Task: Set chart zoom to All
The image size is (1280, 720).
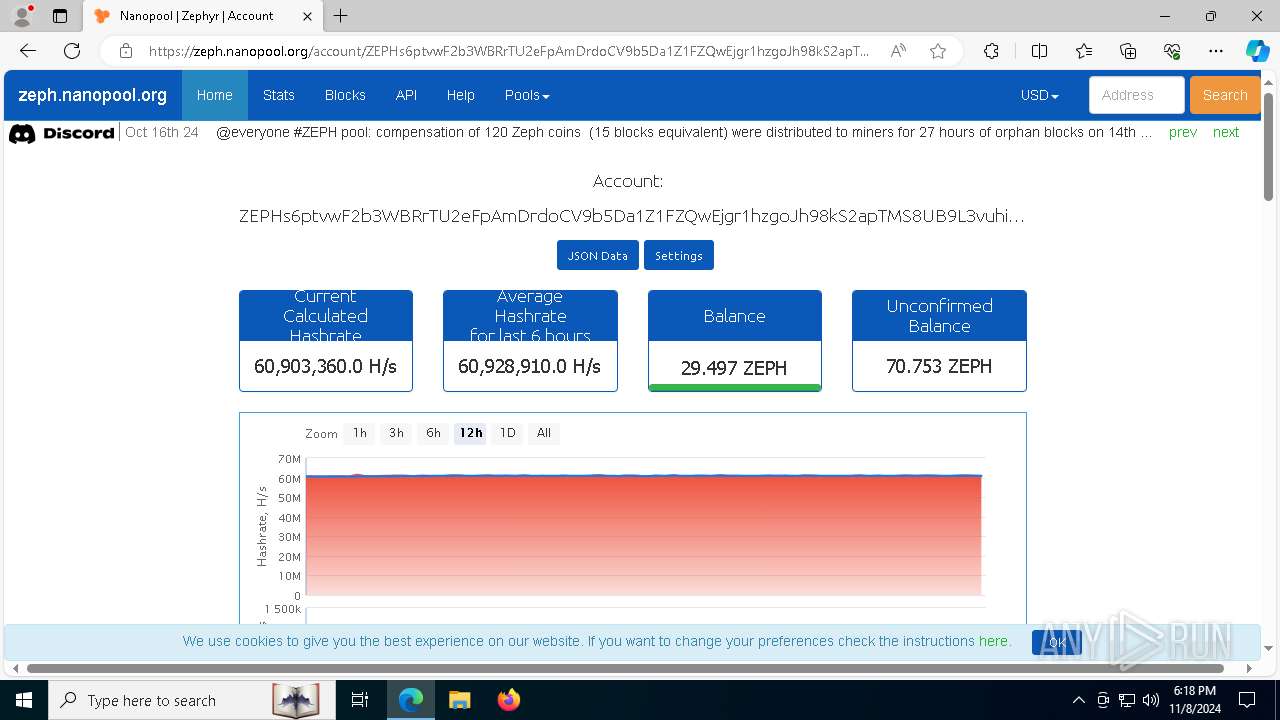Action: click(543, 433)
